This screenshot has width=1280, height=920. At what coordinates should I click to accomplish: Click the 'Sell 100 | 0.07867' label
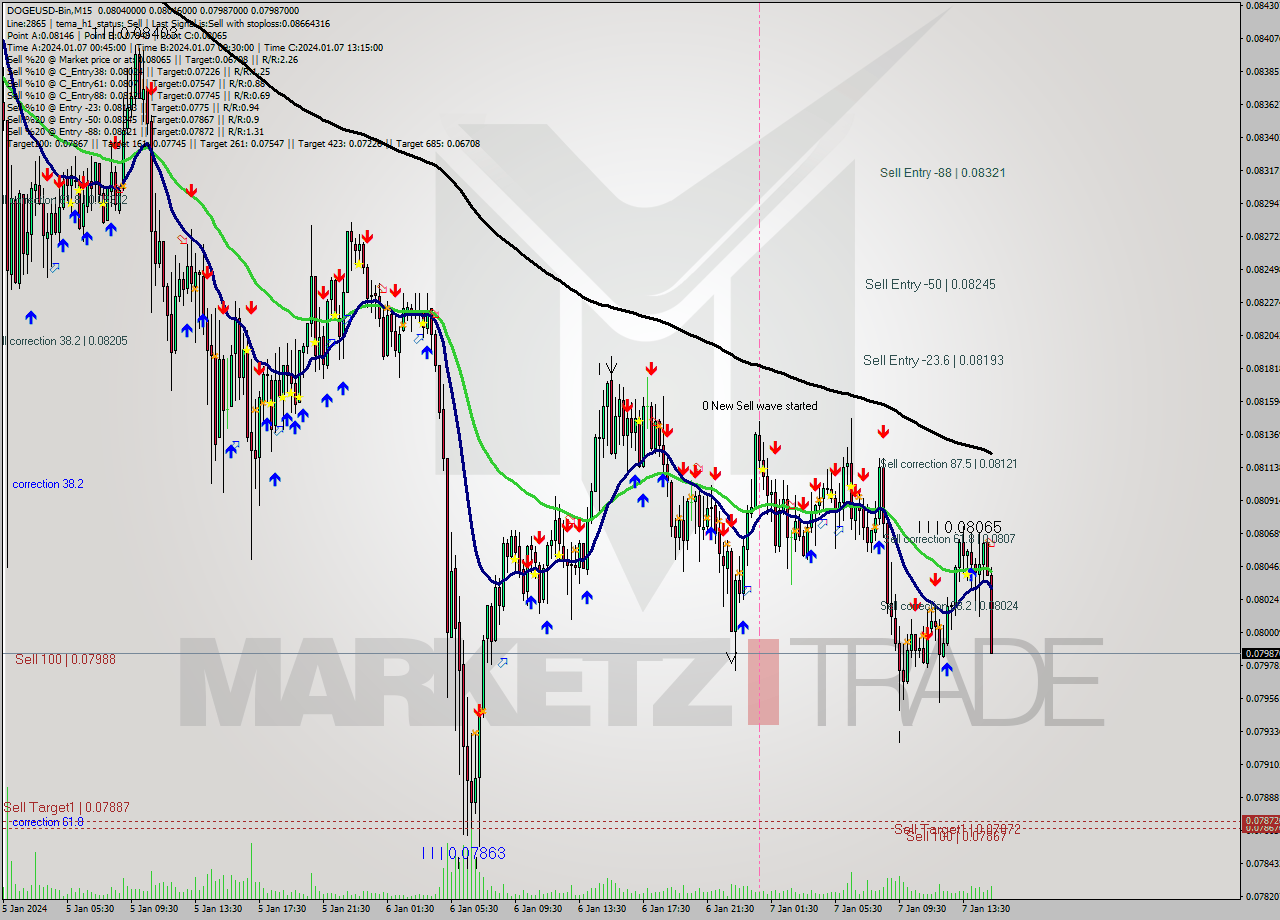pos(956,837)
